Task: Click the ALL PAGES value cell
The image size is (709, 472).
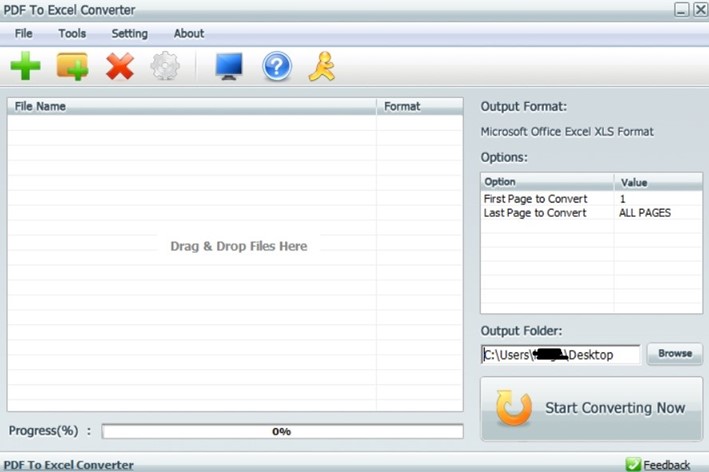Action: click(645, 212)
